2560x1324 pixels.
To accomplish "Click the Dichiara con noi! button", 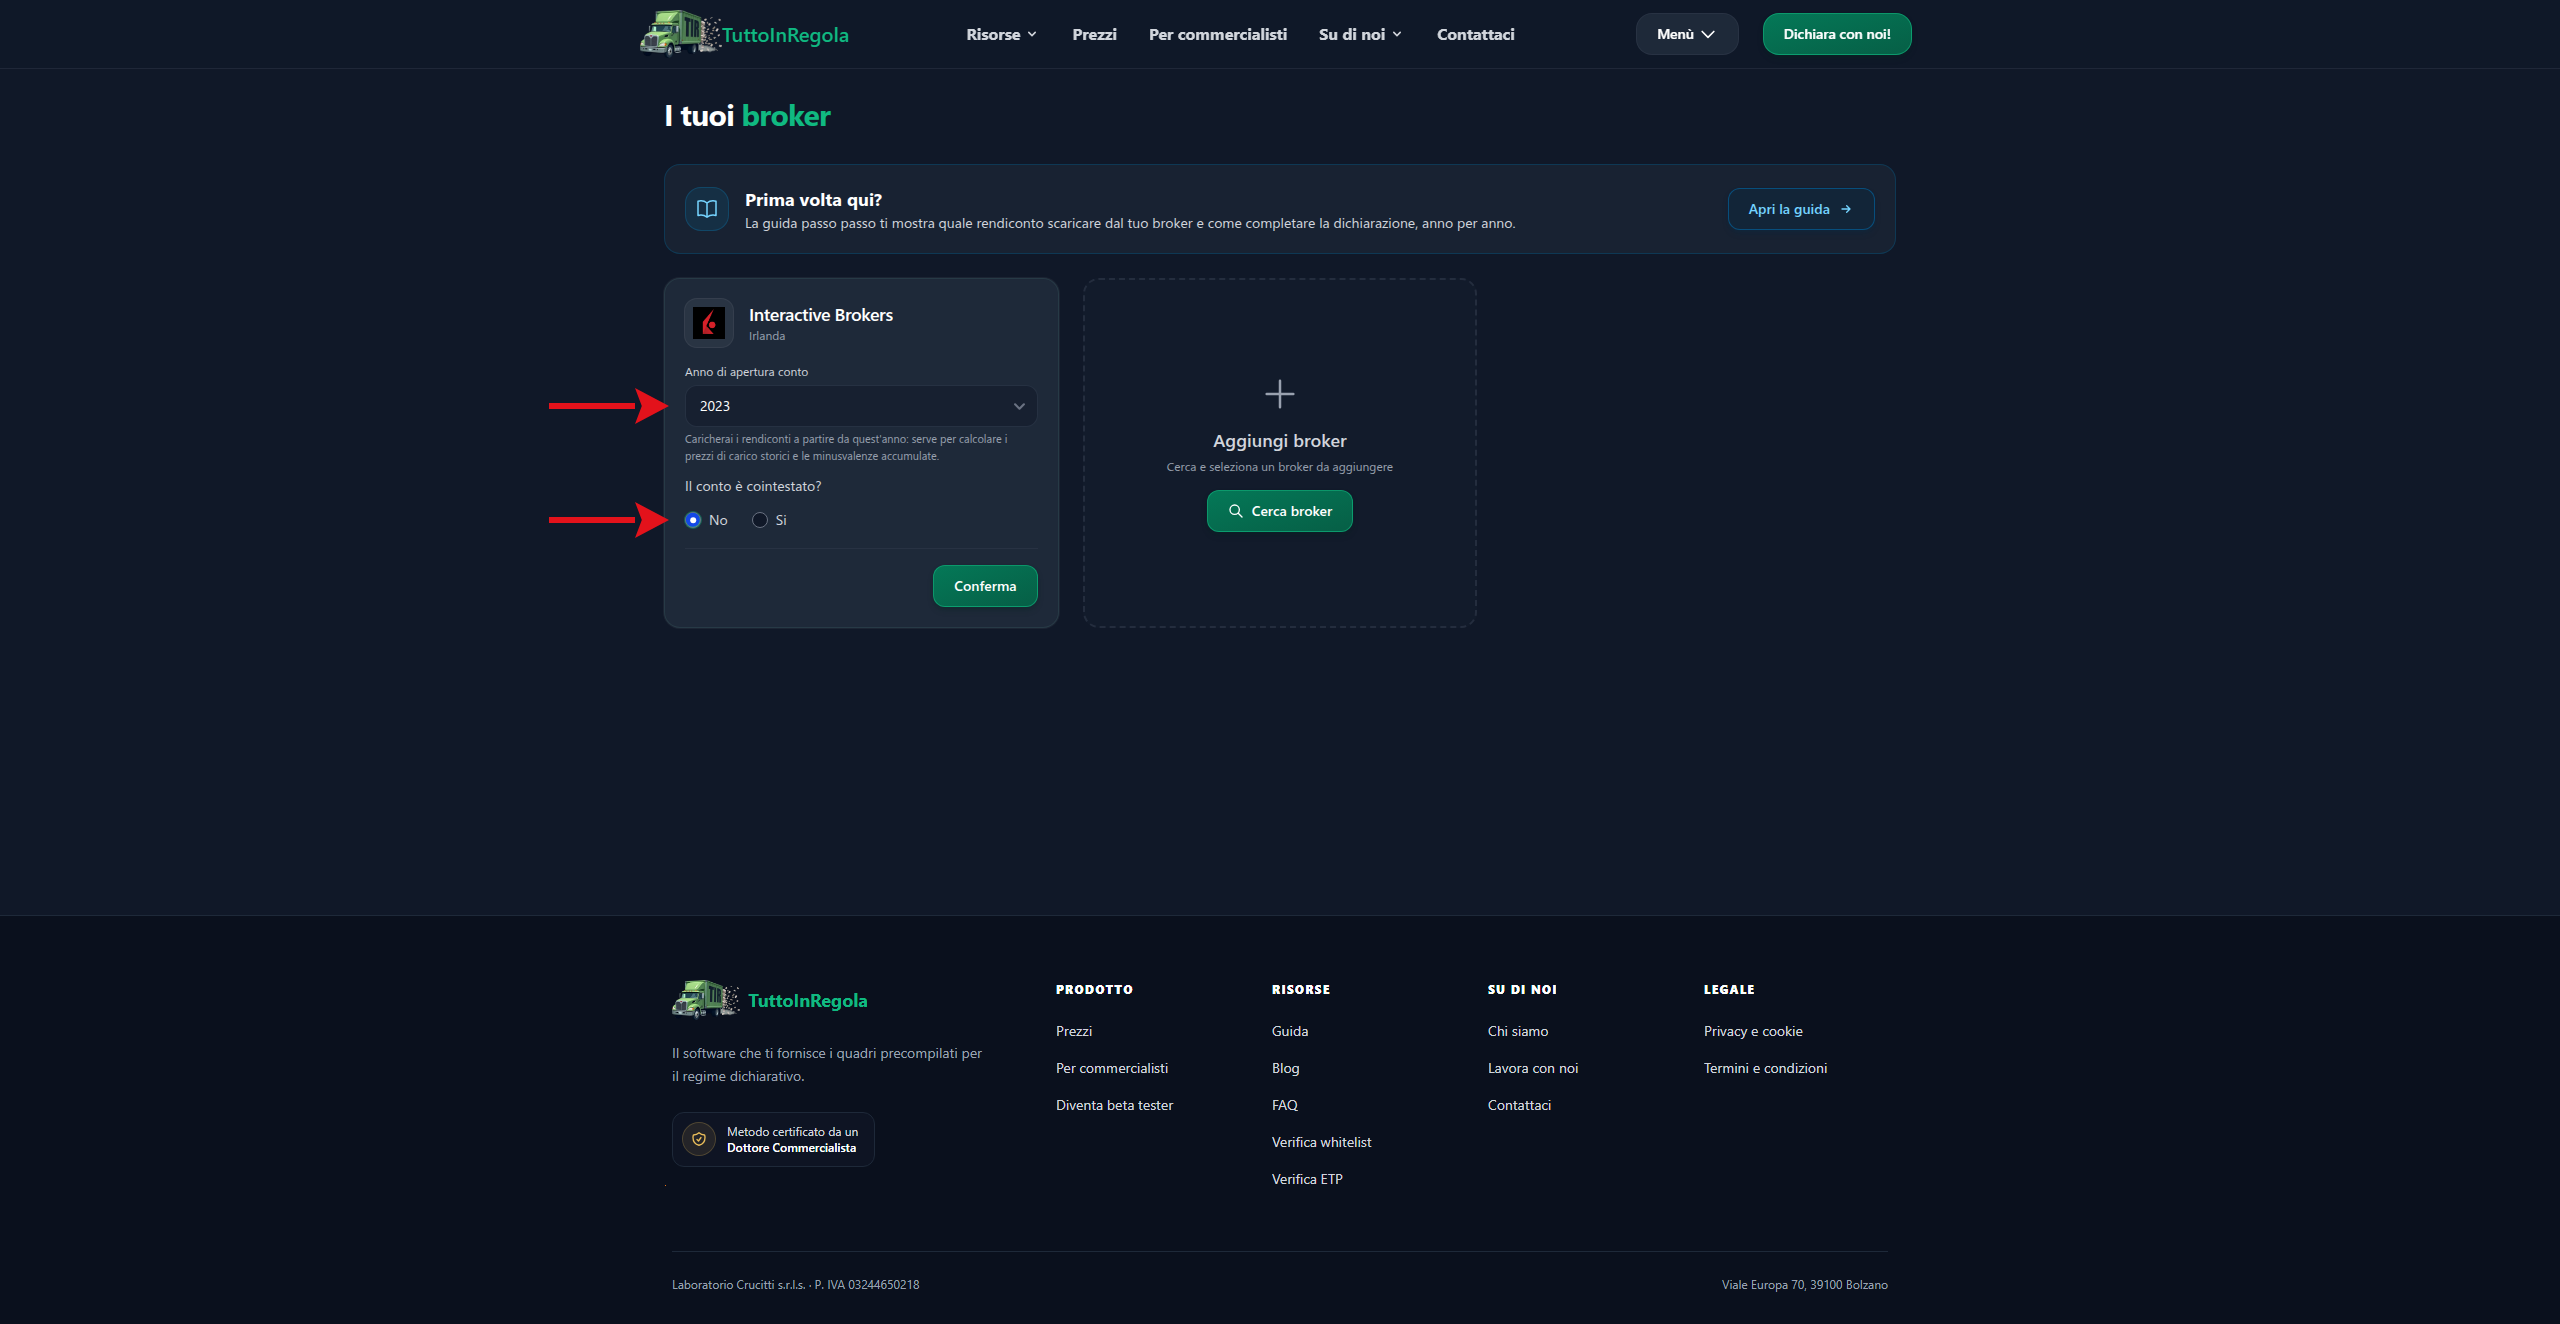I will tap(1836, 34).
